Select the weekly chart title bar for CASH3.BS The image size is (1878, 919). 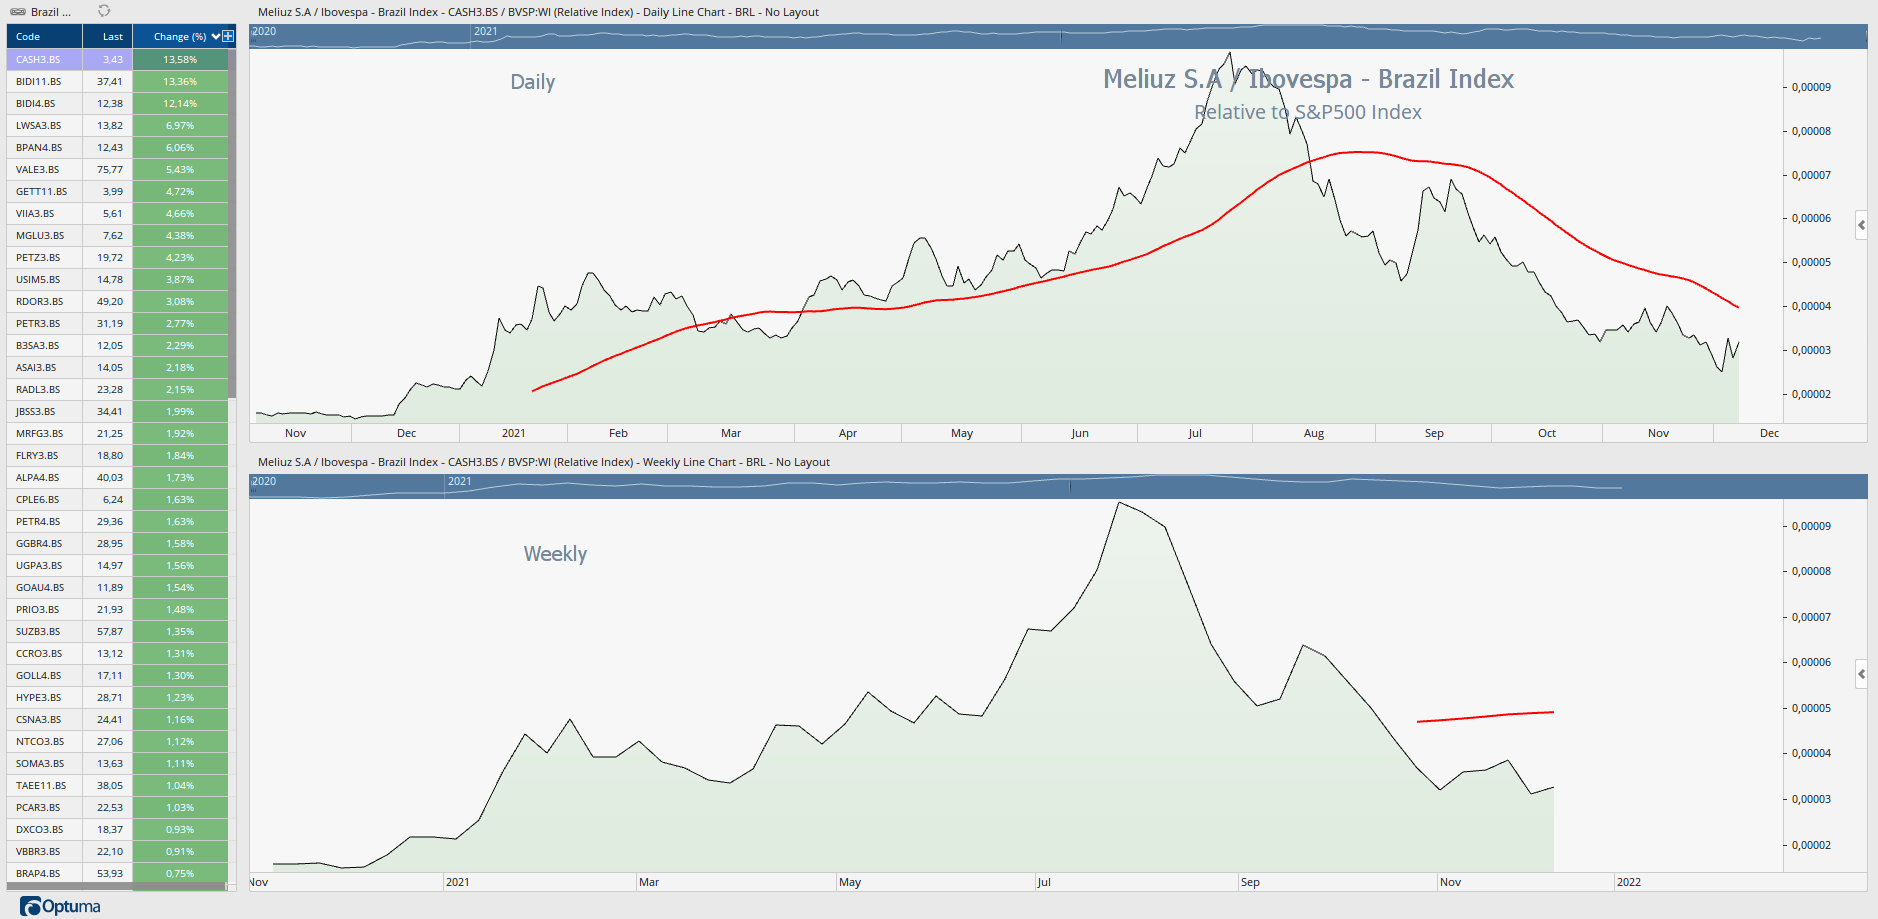(544, 462)
